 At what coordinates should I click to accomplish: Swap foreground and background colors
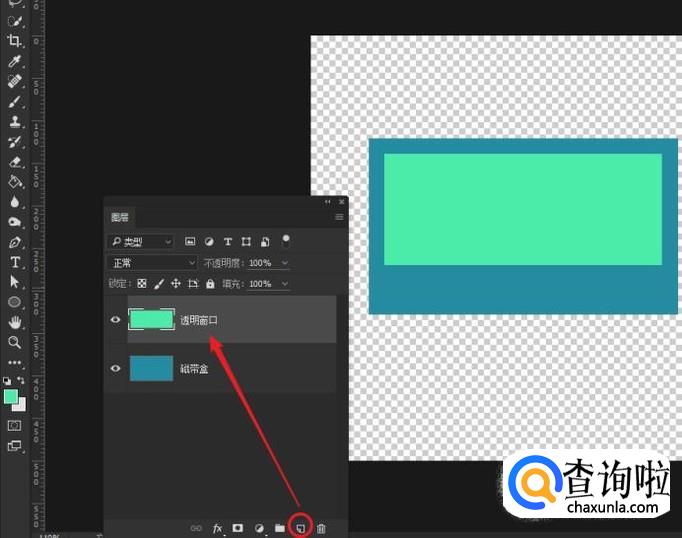tap(21, 381)
